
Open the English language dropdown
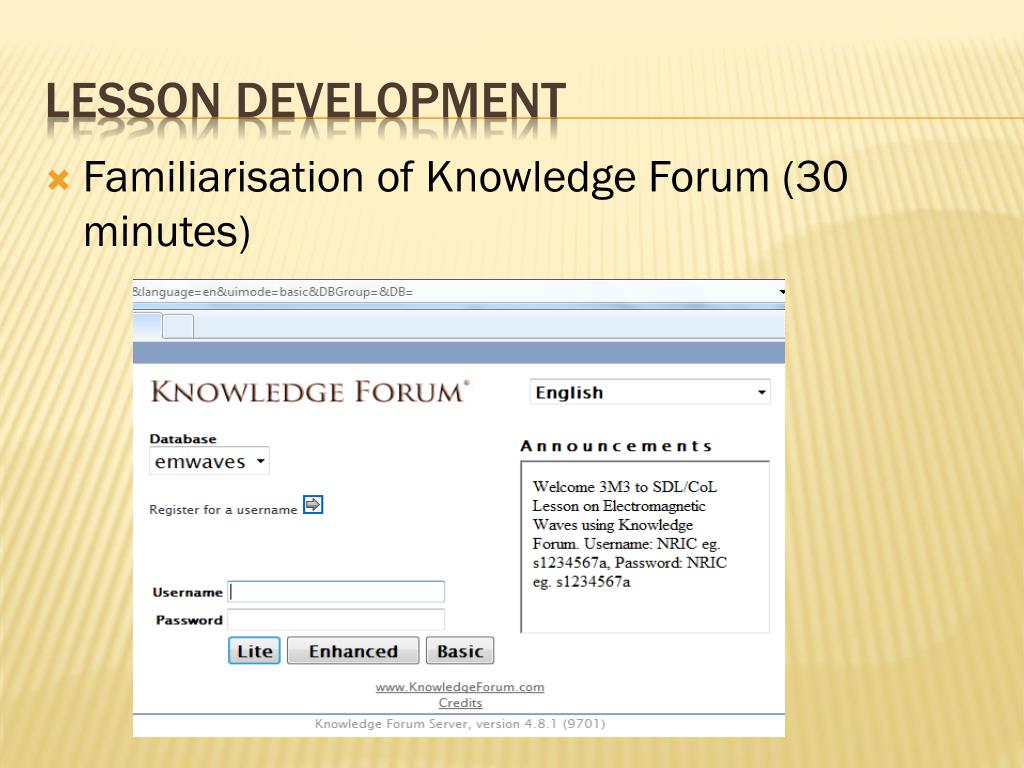point(650,392)
